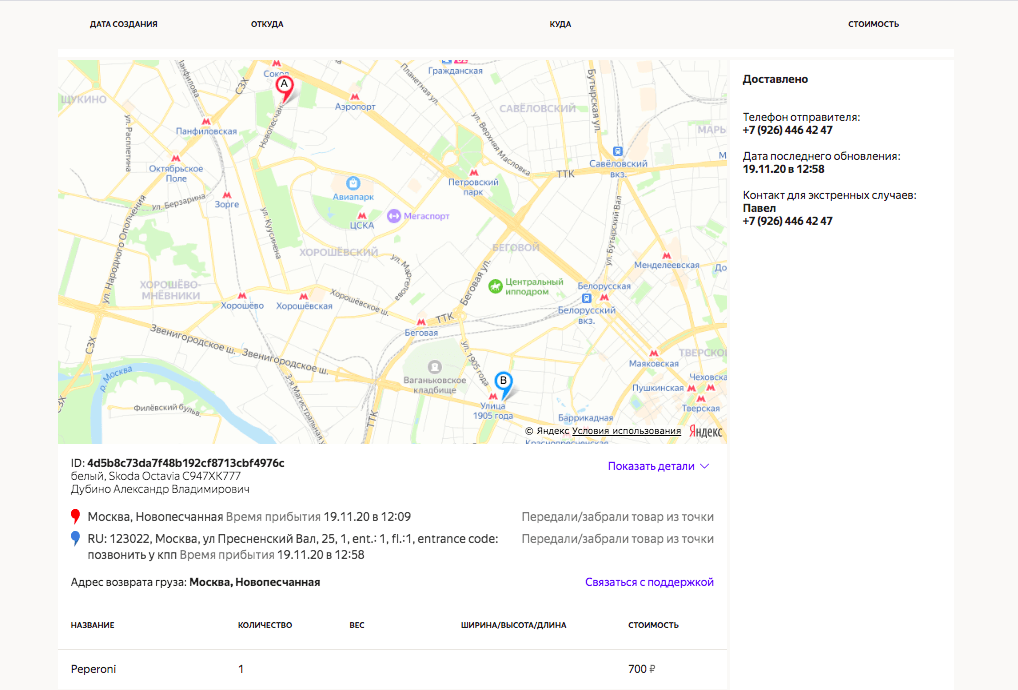Click the Белорусский вокзал railway icon
Screen dimensions: 1018x690
pyautogui.click(x=586, y=299)
